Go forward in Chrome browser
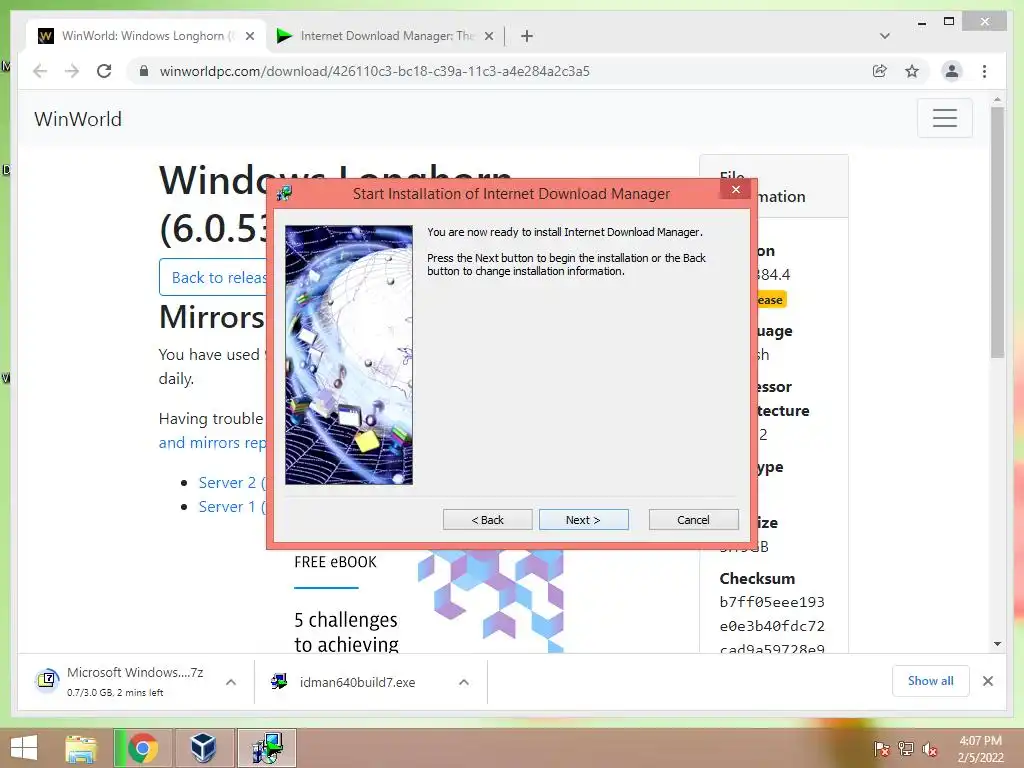This screenshot has width=1024, height=768. [x=72, y=71]
